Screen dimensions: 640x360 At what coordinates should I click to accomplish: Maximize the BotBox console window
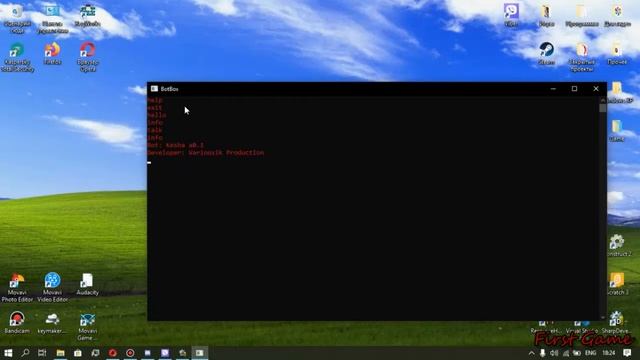[574, 89]
